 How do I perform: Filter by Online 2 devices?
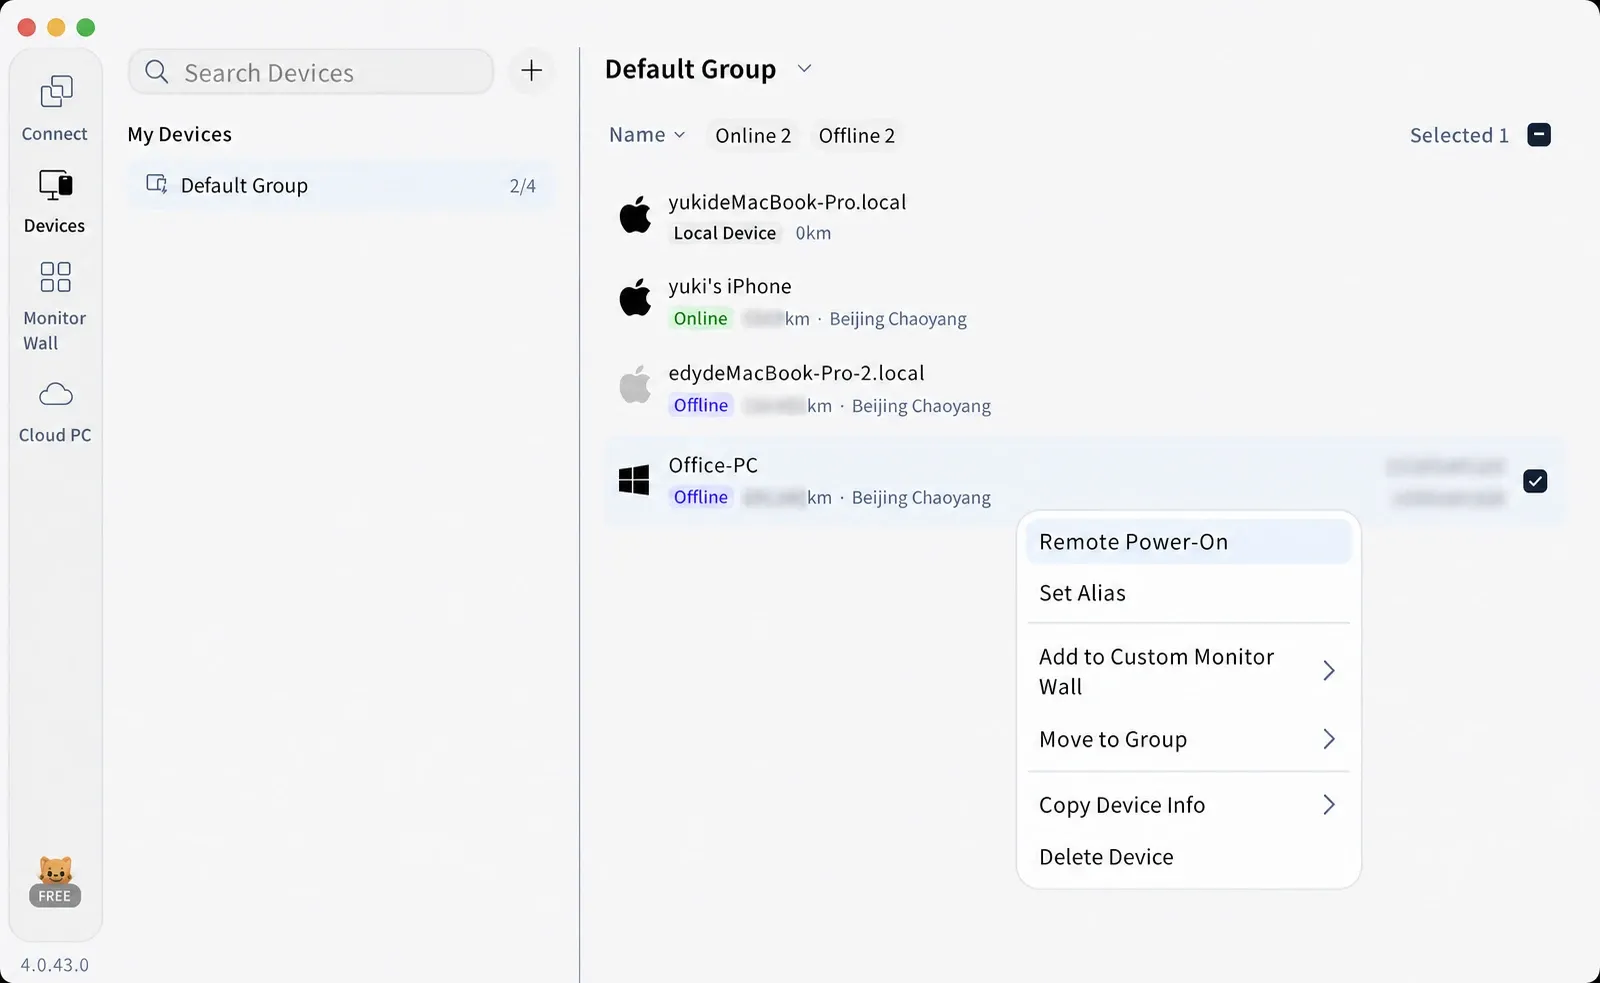click(x=753, y=136)
